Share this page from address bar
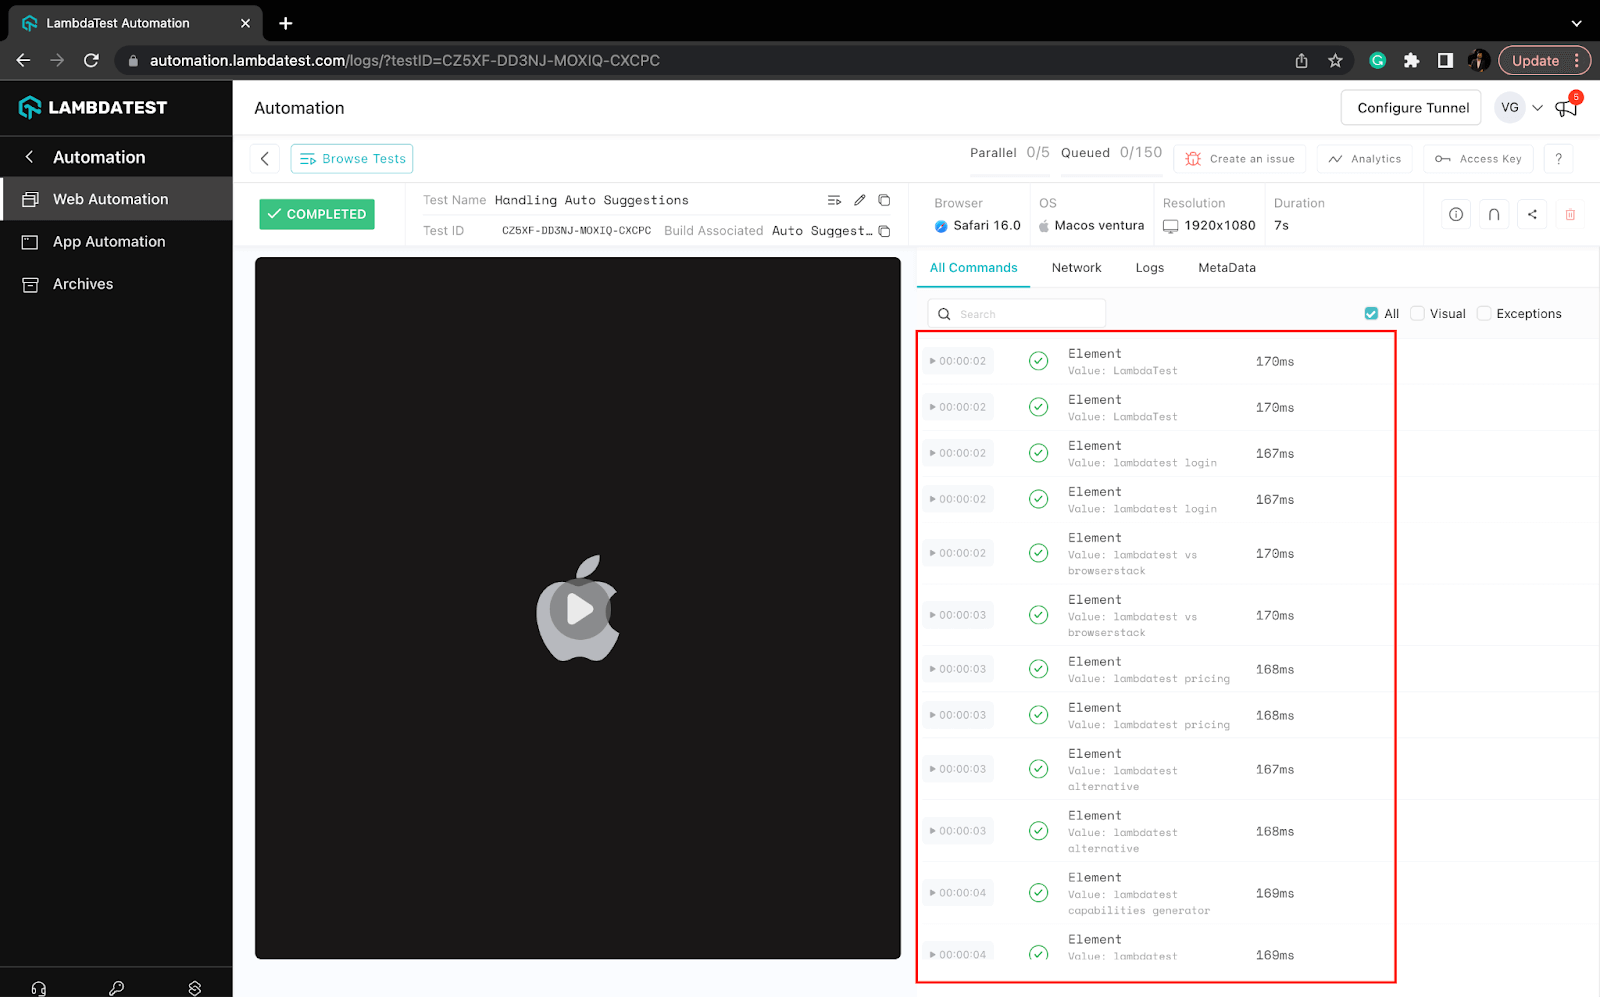The height and width of the screenshot is (997, 1600). [x=1301, y=60]
